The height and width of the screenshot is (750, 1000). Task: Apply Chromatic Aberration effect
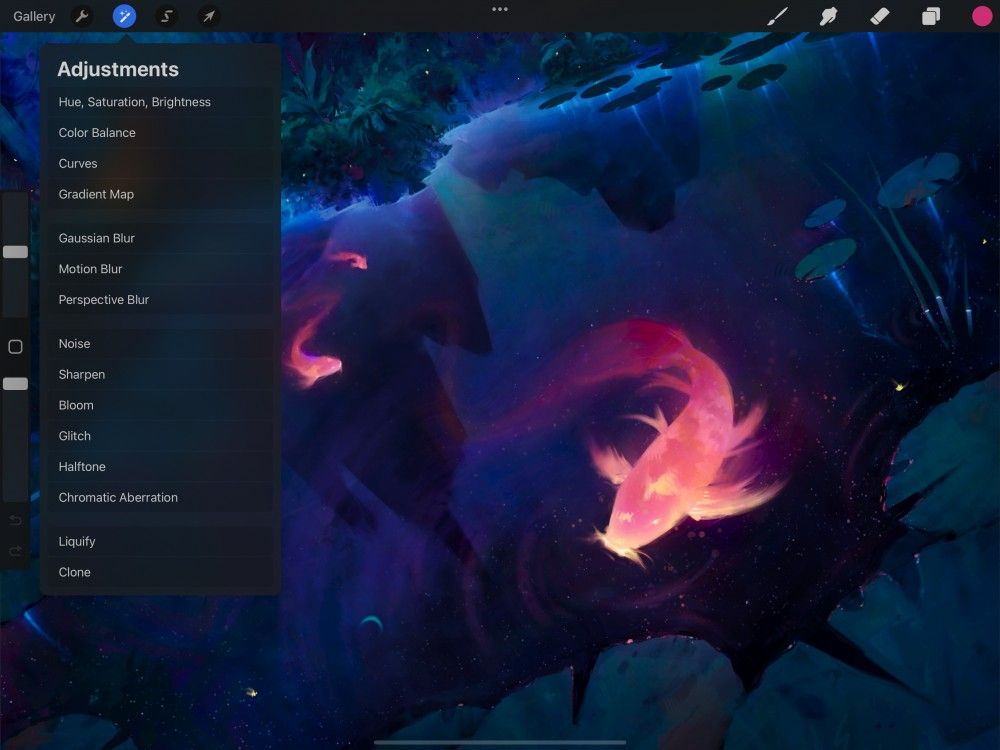117,497
